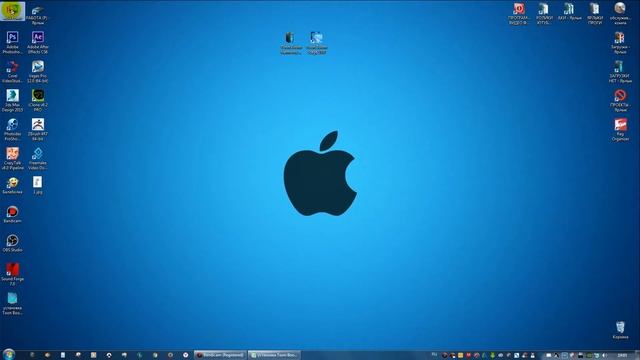Select the Adobe After Effects CS6 shortcut
Image resolution: width=640 pixels, height=360 pixels.
pyautogui.click(x=38, y=42)
